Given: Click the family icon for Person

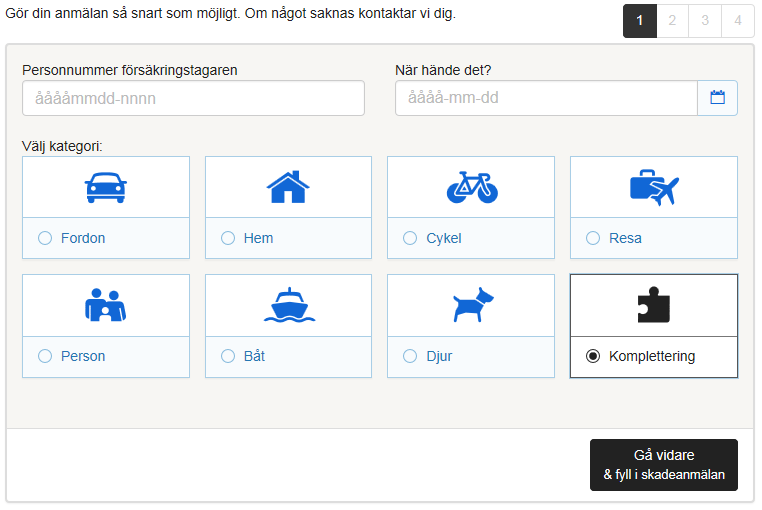Looking at the screenshot, I should 105,305.
